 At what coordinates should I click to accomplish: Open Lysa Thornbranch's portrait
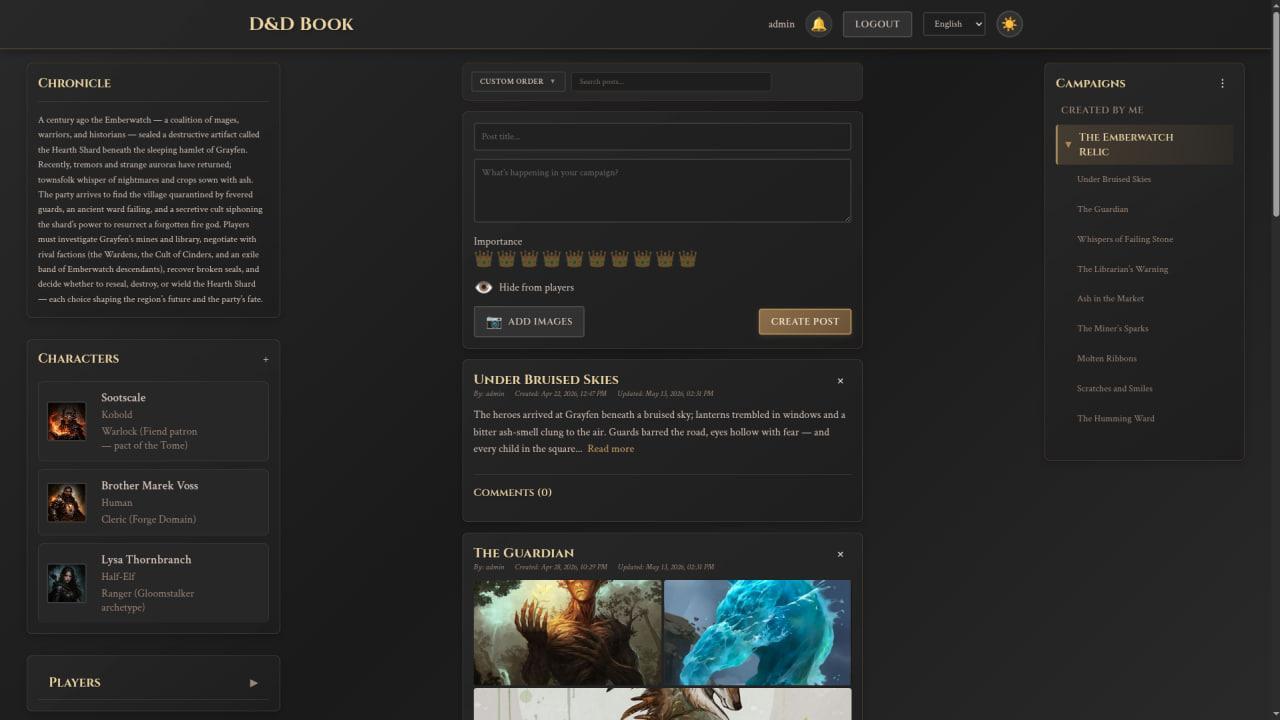click(x=67, y=583)
